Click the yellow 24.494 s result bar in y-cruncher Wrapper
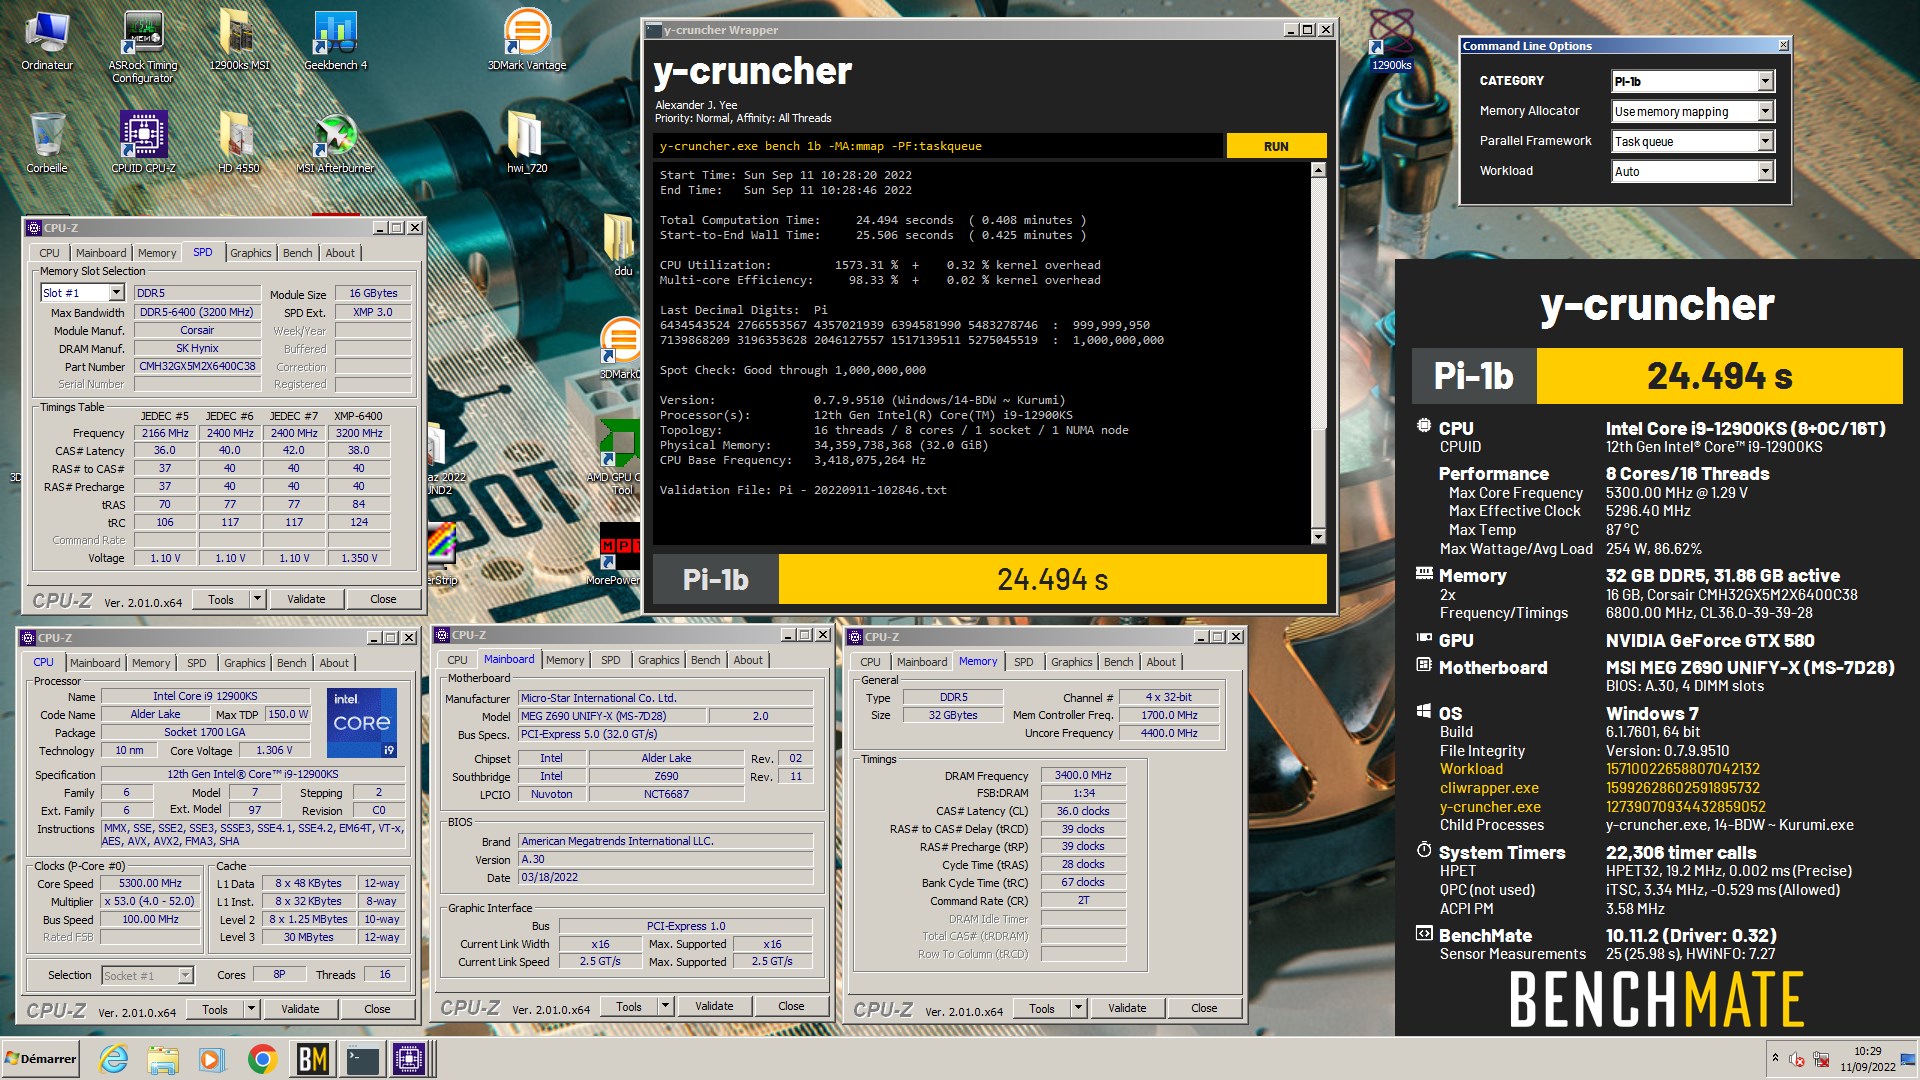Image resolution: width=1920 pixels, height=1080 pixels. point(1052,580)
